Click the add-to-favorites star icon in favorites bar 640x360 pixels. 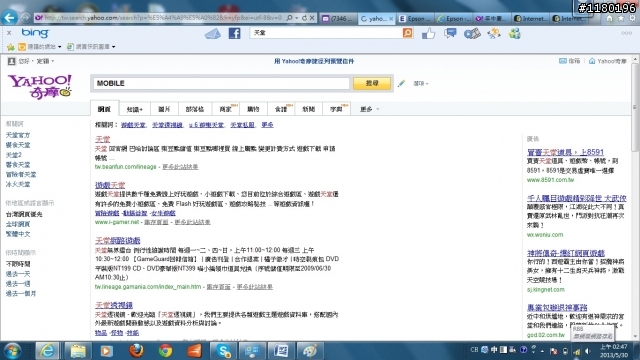tap(11, 47)
